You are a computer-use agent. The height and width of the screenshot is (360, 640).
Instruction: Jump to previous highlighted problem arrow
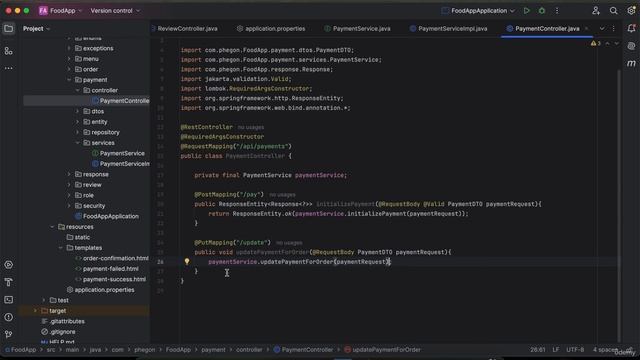[x=607, y=43]
